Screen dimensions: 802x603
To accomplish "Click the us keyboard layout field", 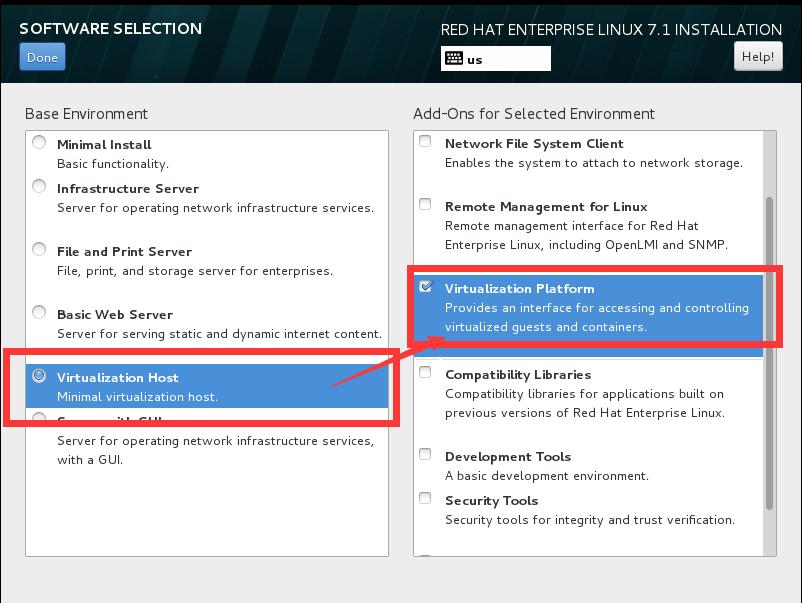I will tap(496, 59).
